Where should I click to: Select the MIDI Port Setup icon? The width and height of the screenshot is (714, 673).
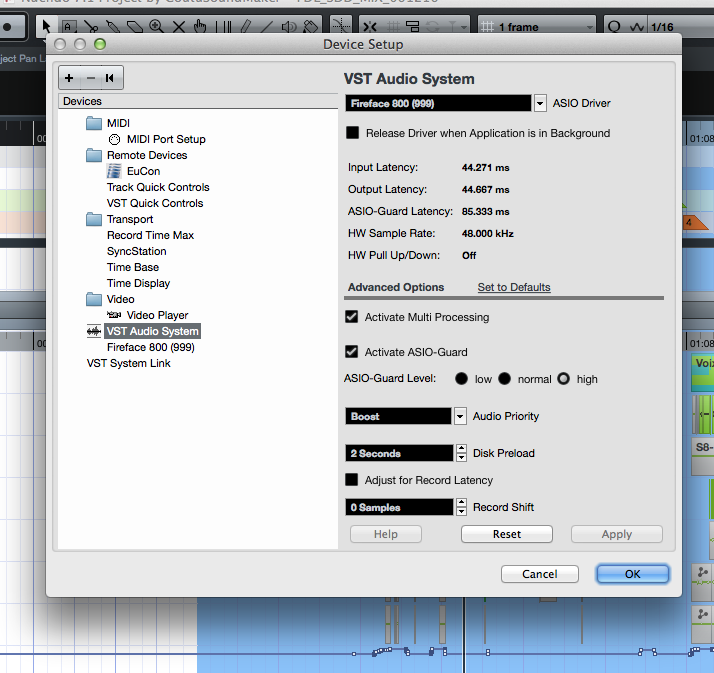coord(115,139)
